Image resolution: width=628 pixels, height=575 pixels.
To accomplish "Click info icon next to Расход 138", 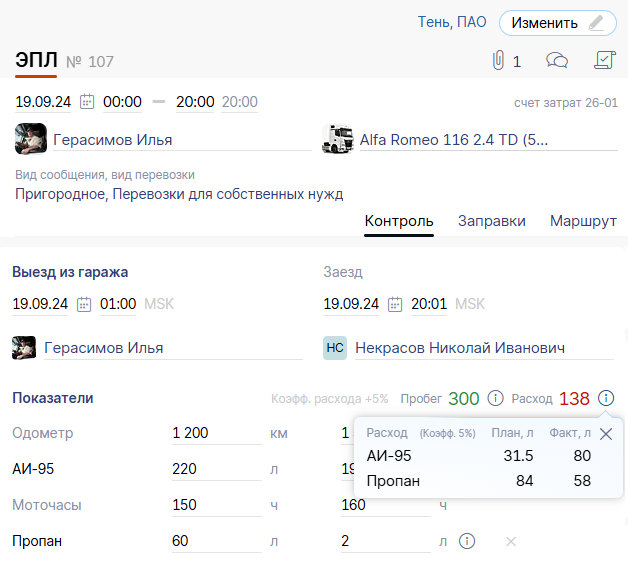I will pyautogui.click(x=606, y=398).
